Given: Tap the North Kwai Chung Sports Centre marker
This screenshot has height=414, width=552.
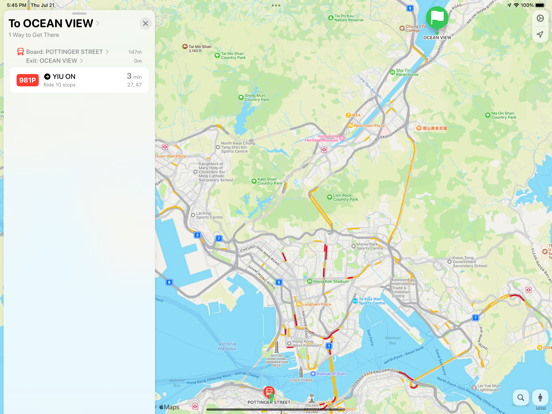Looking at the screenshot, I should [x=218, y=147].
